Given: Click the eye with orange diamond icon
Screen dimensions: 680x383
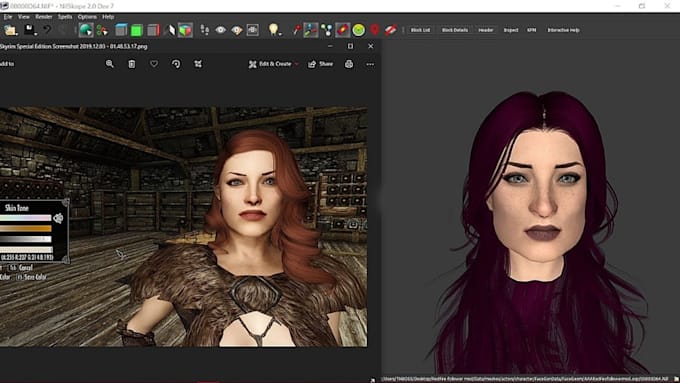Looking at the screenshot, I should 237,30.
